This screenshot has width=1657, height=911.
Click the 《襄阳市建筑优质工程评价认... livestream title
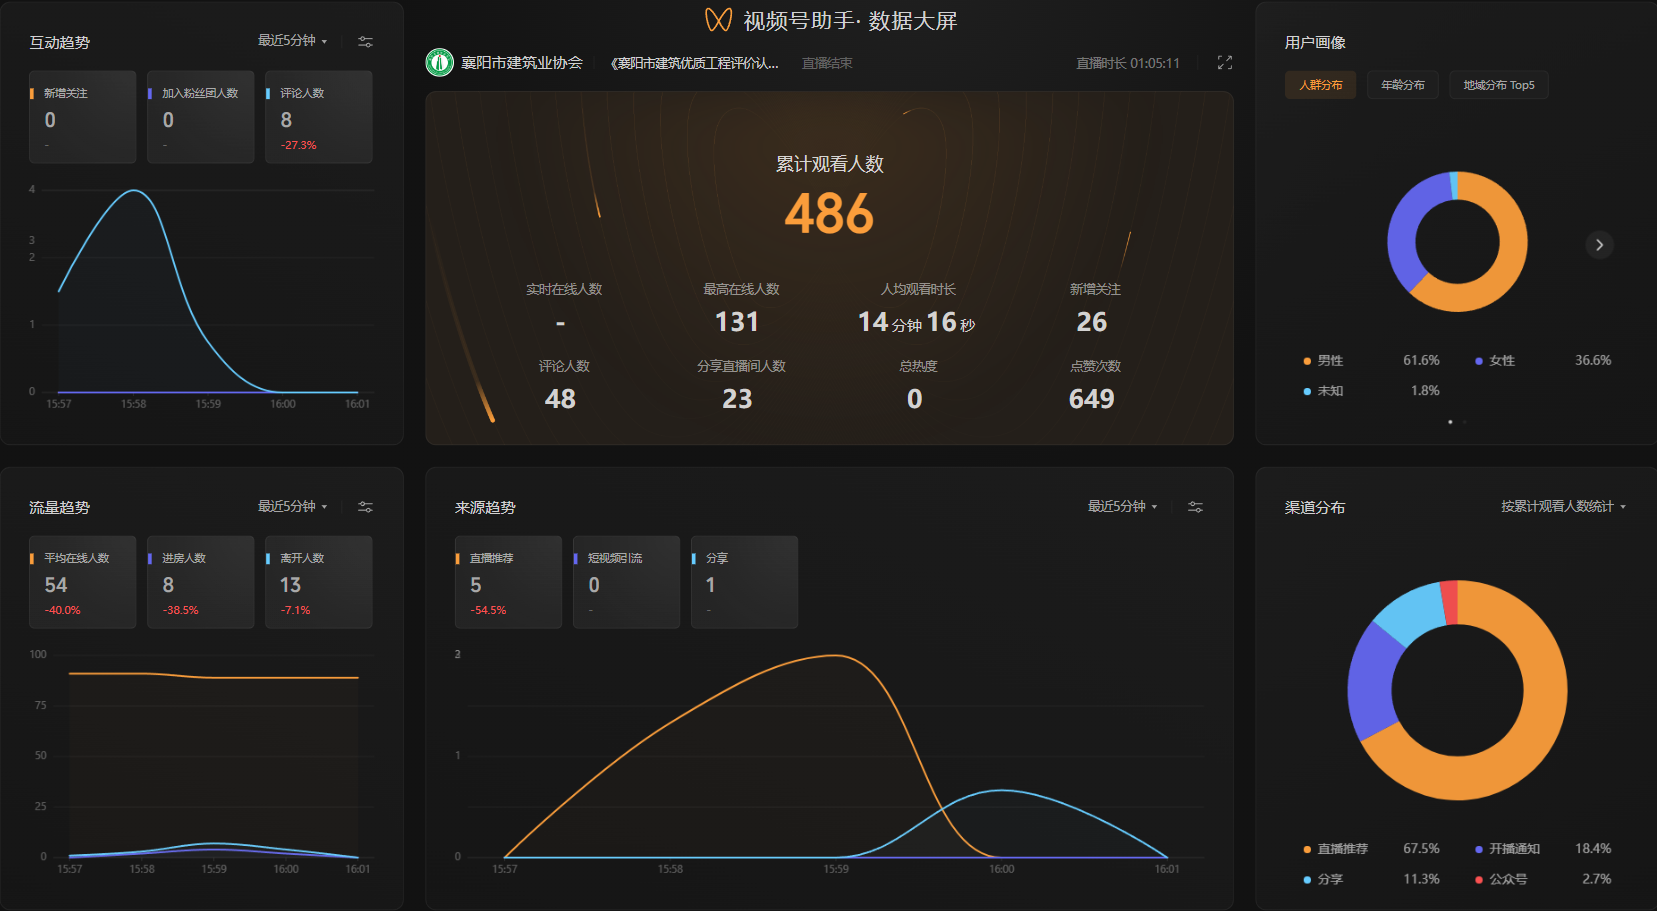pos(694,63)
